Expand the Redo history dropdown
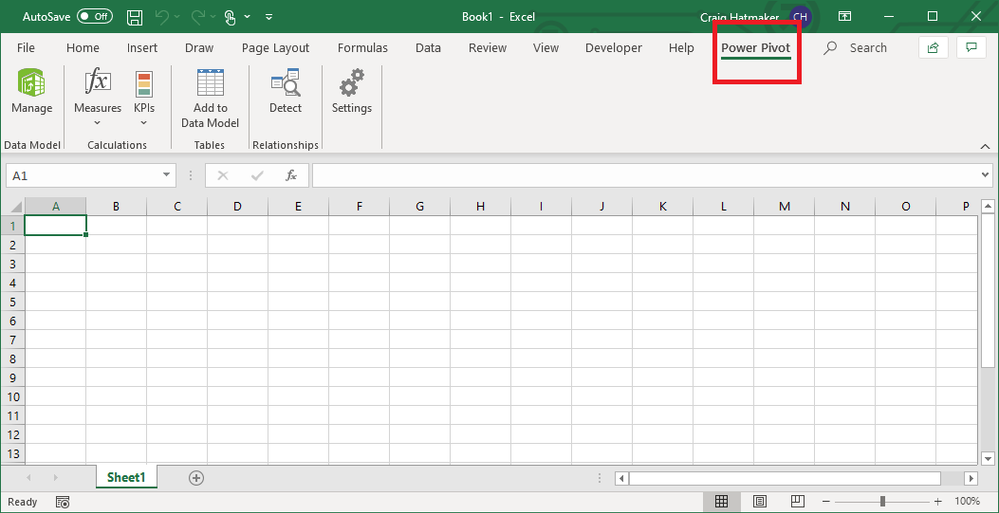 pos(212,17)
